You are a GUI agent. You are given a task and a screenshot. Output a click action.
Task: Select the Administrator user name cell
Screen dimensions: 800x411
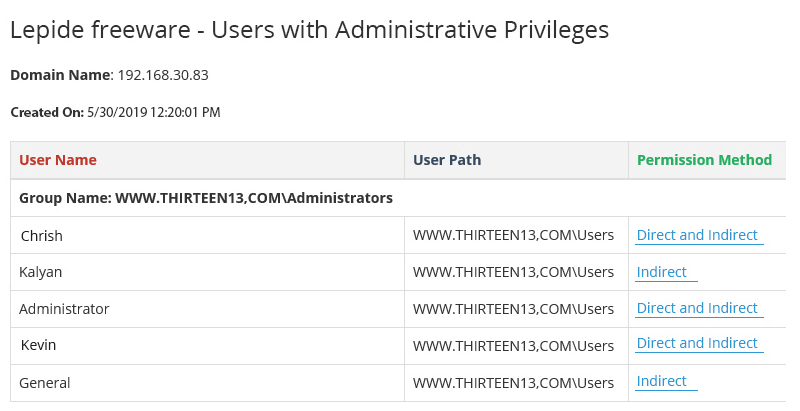(x=208, y=309)
